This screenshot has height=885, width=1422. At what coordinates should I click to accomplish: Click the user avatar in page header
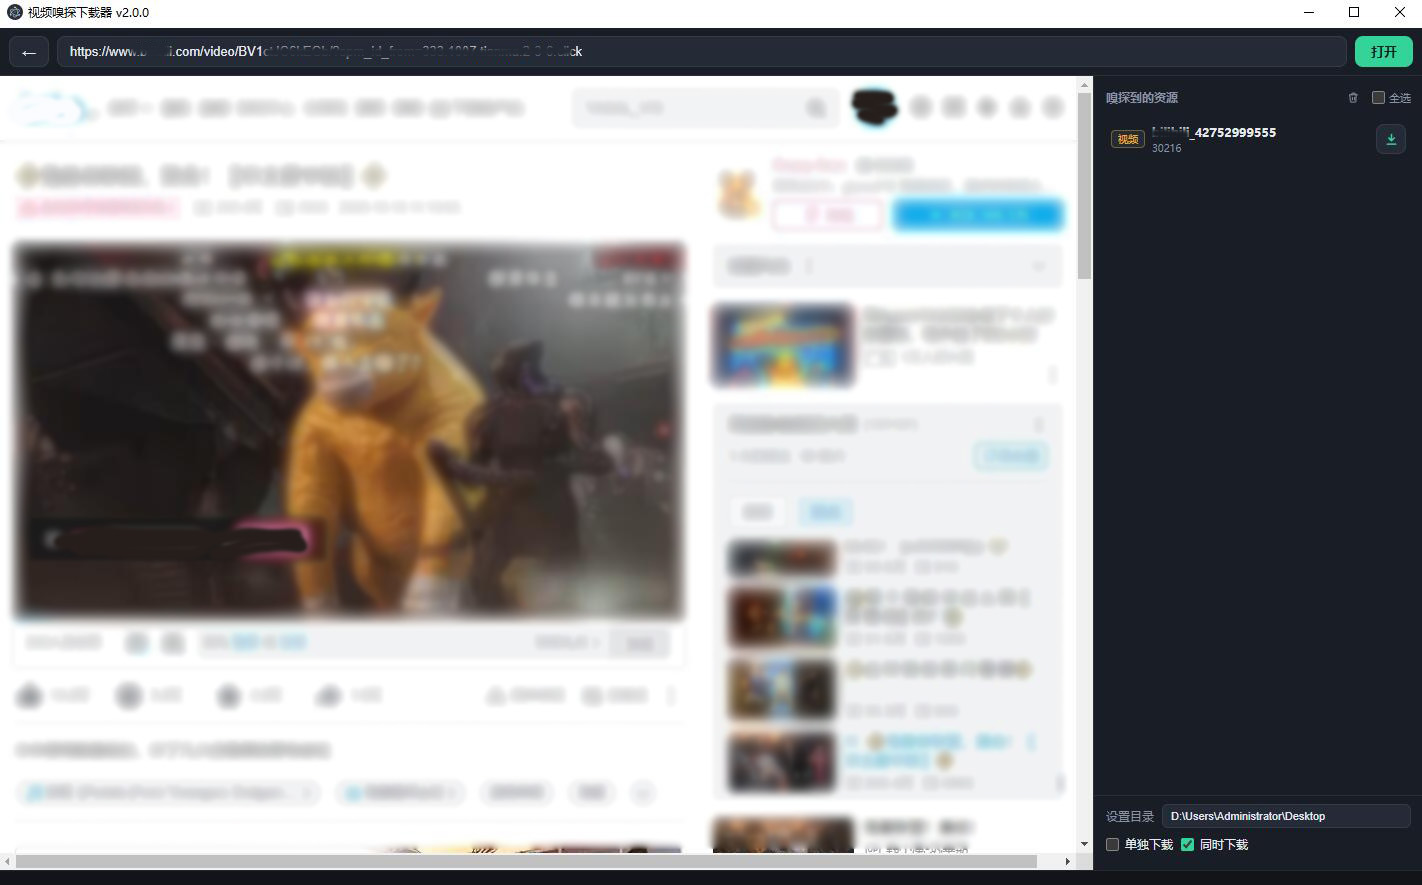click(874, 107)
